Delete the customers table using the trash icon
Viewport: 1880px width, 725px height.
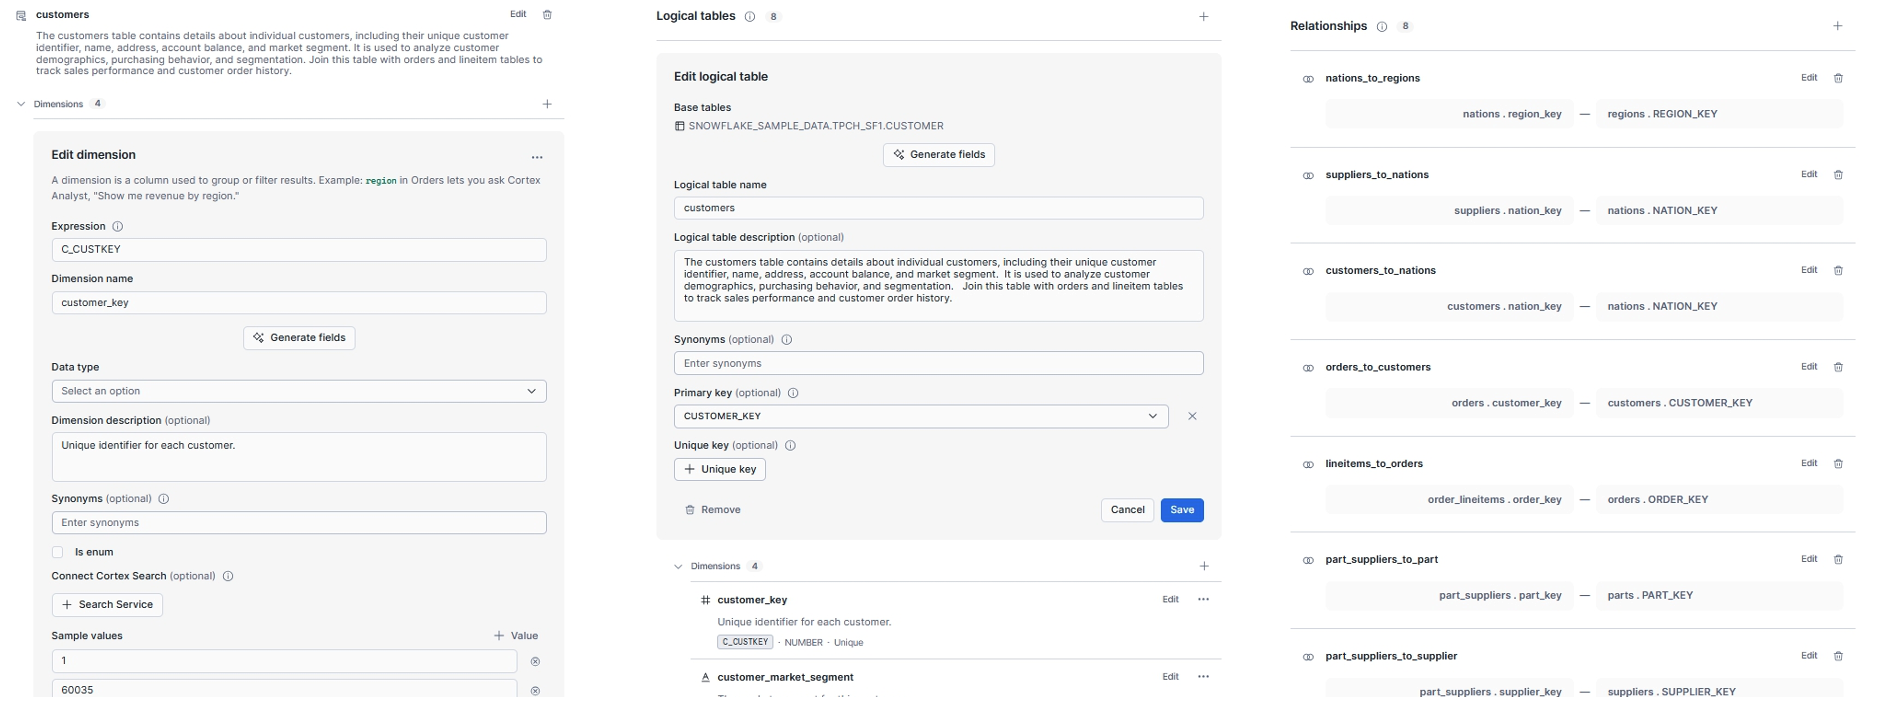coord(547,15)
